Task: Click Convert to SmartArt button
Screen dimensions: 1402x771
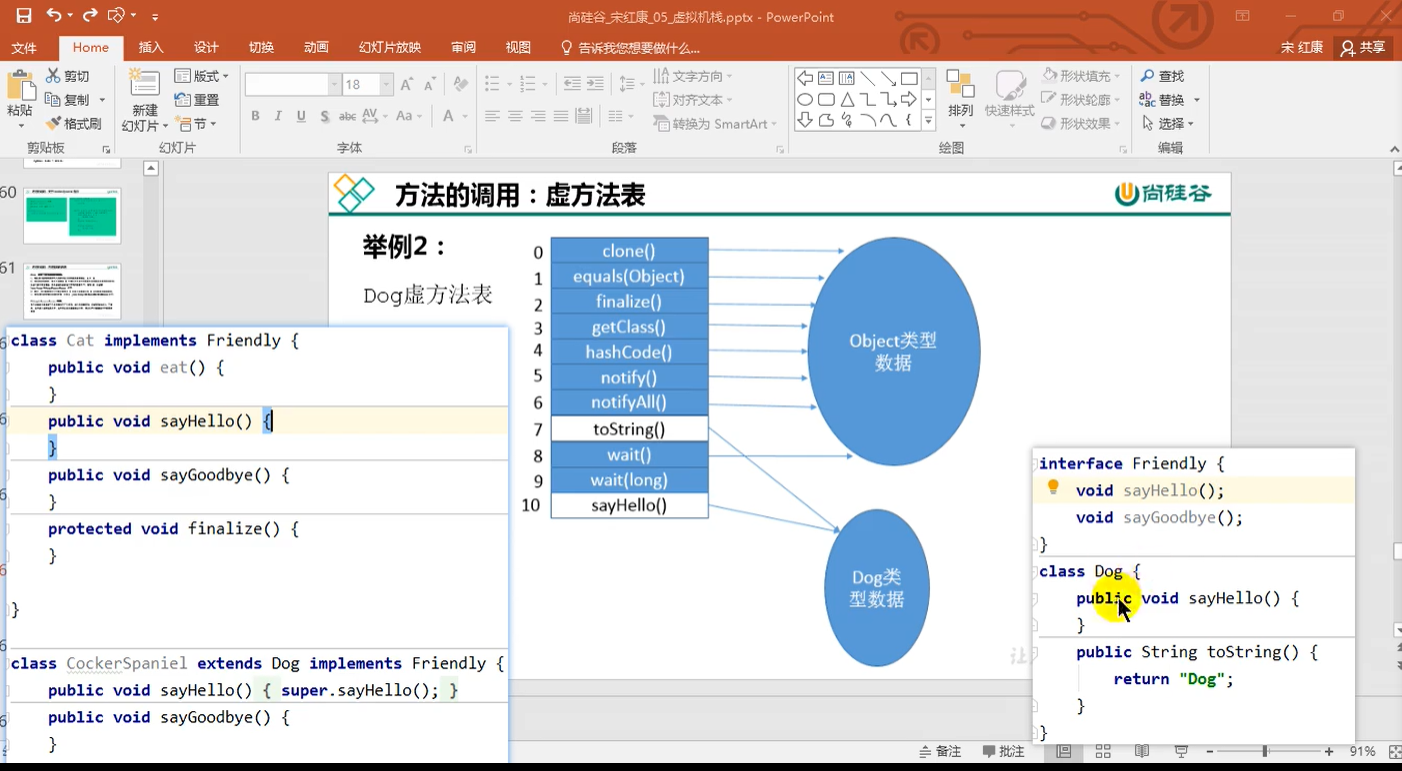Action: [716, 124]
